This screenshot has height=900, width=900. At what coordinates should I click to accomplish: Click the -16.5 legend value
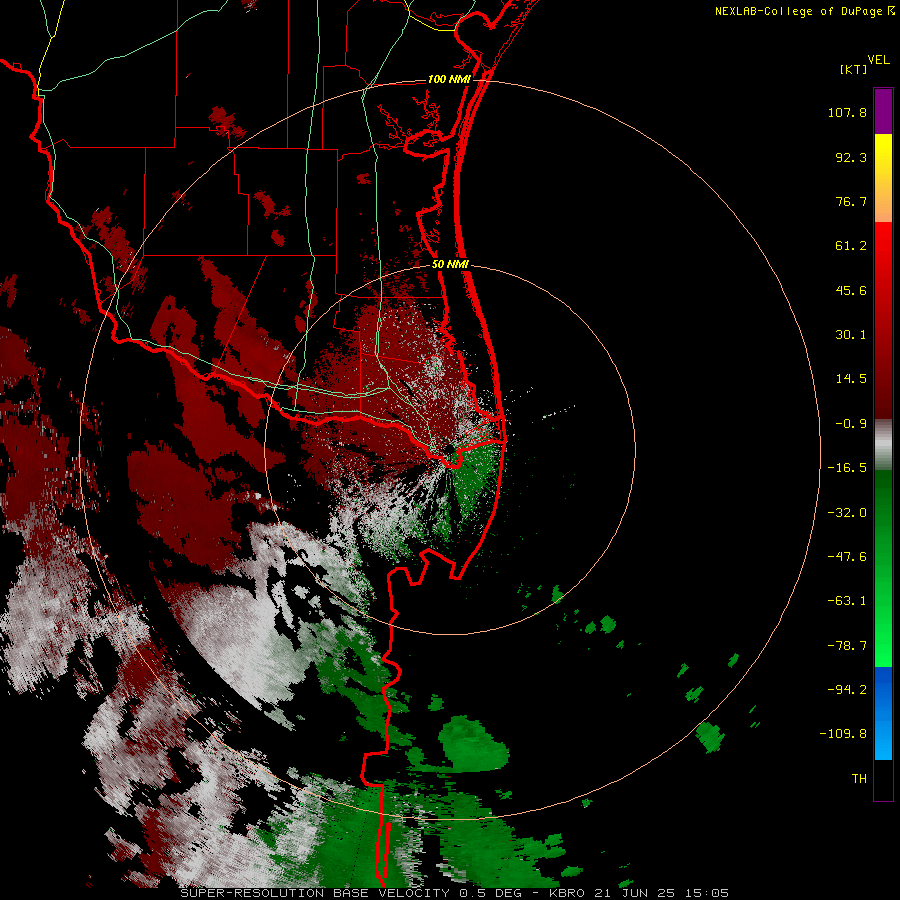coord(847,468)
